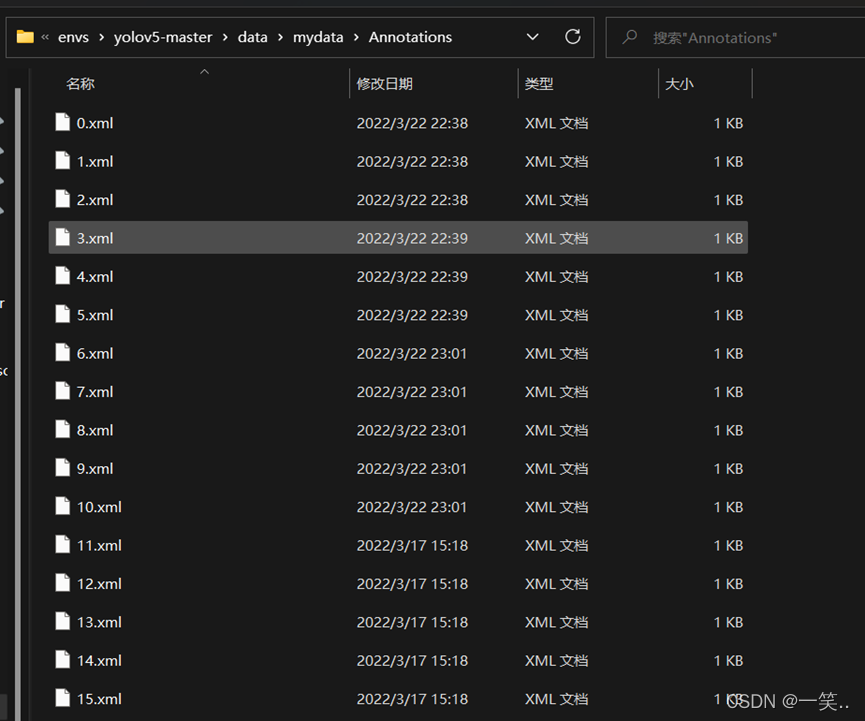The height and width of the screenshot is (721, 865).
Task: Click modified date of 11.xml
Action: click(x=412, y=546)
